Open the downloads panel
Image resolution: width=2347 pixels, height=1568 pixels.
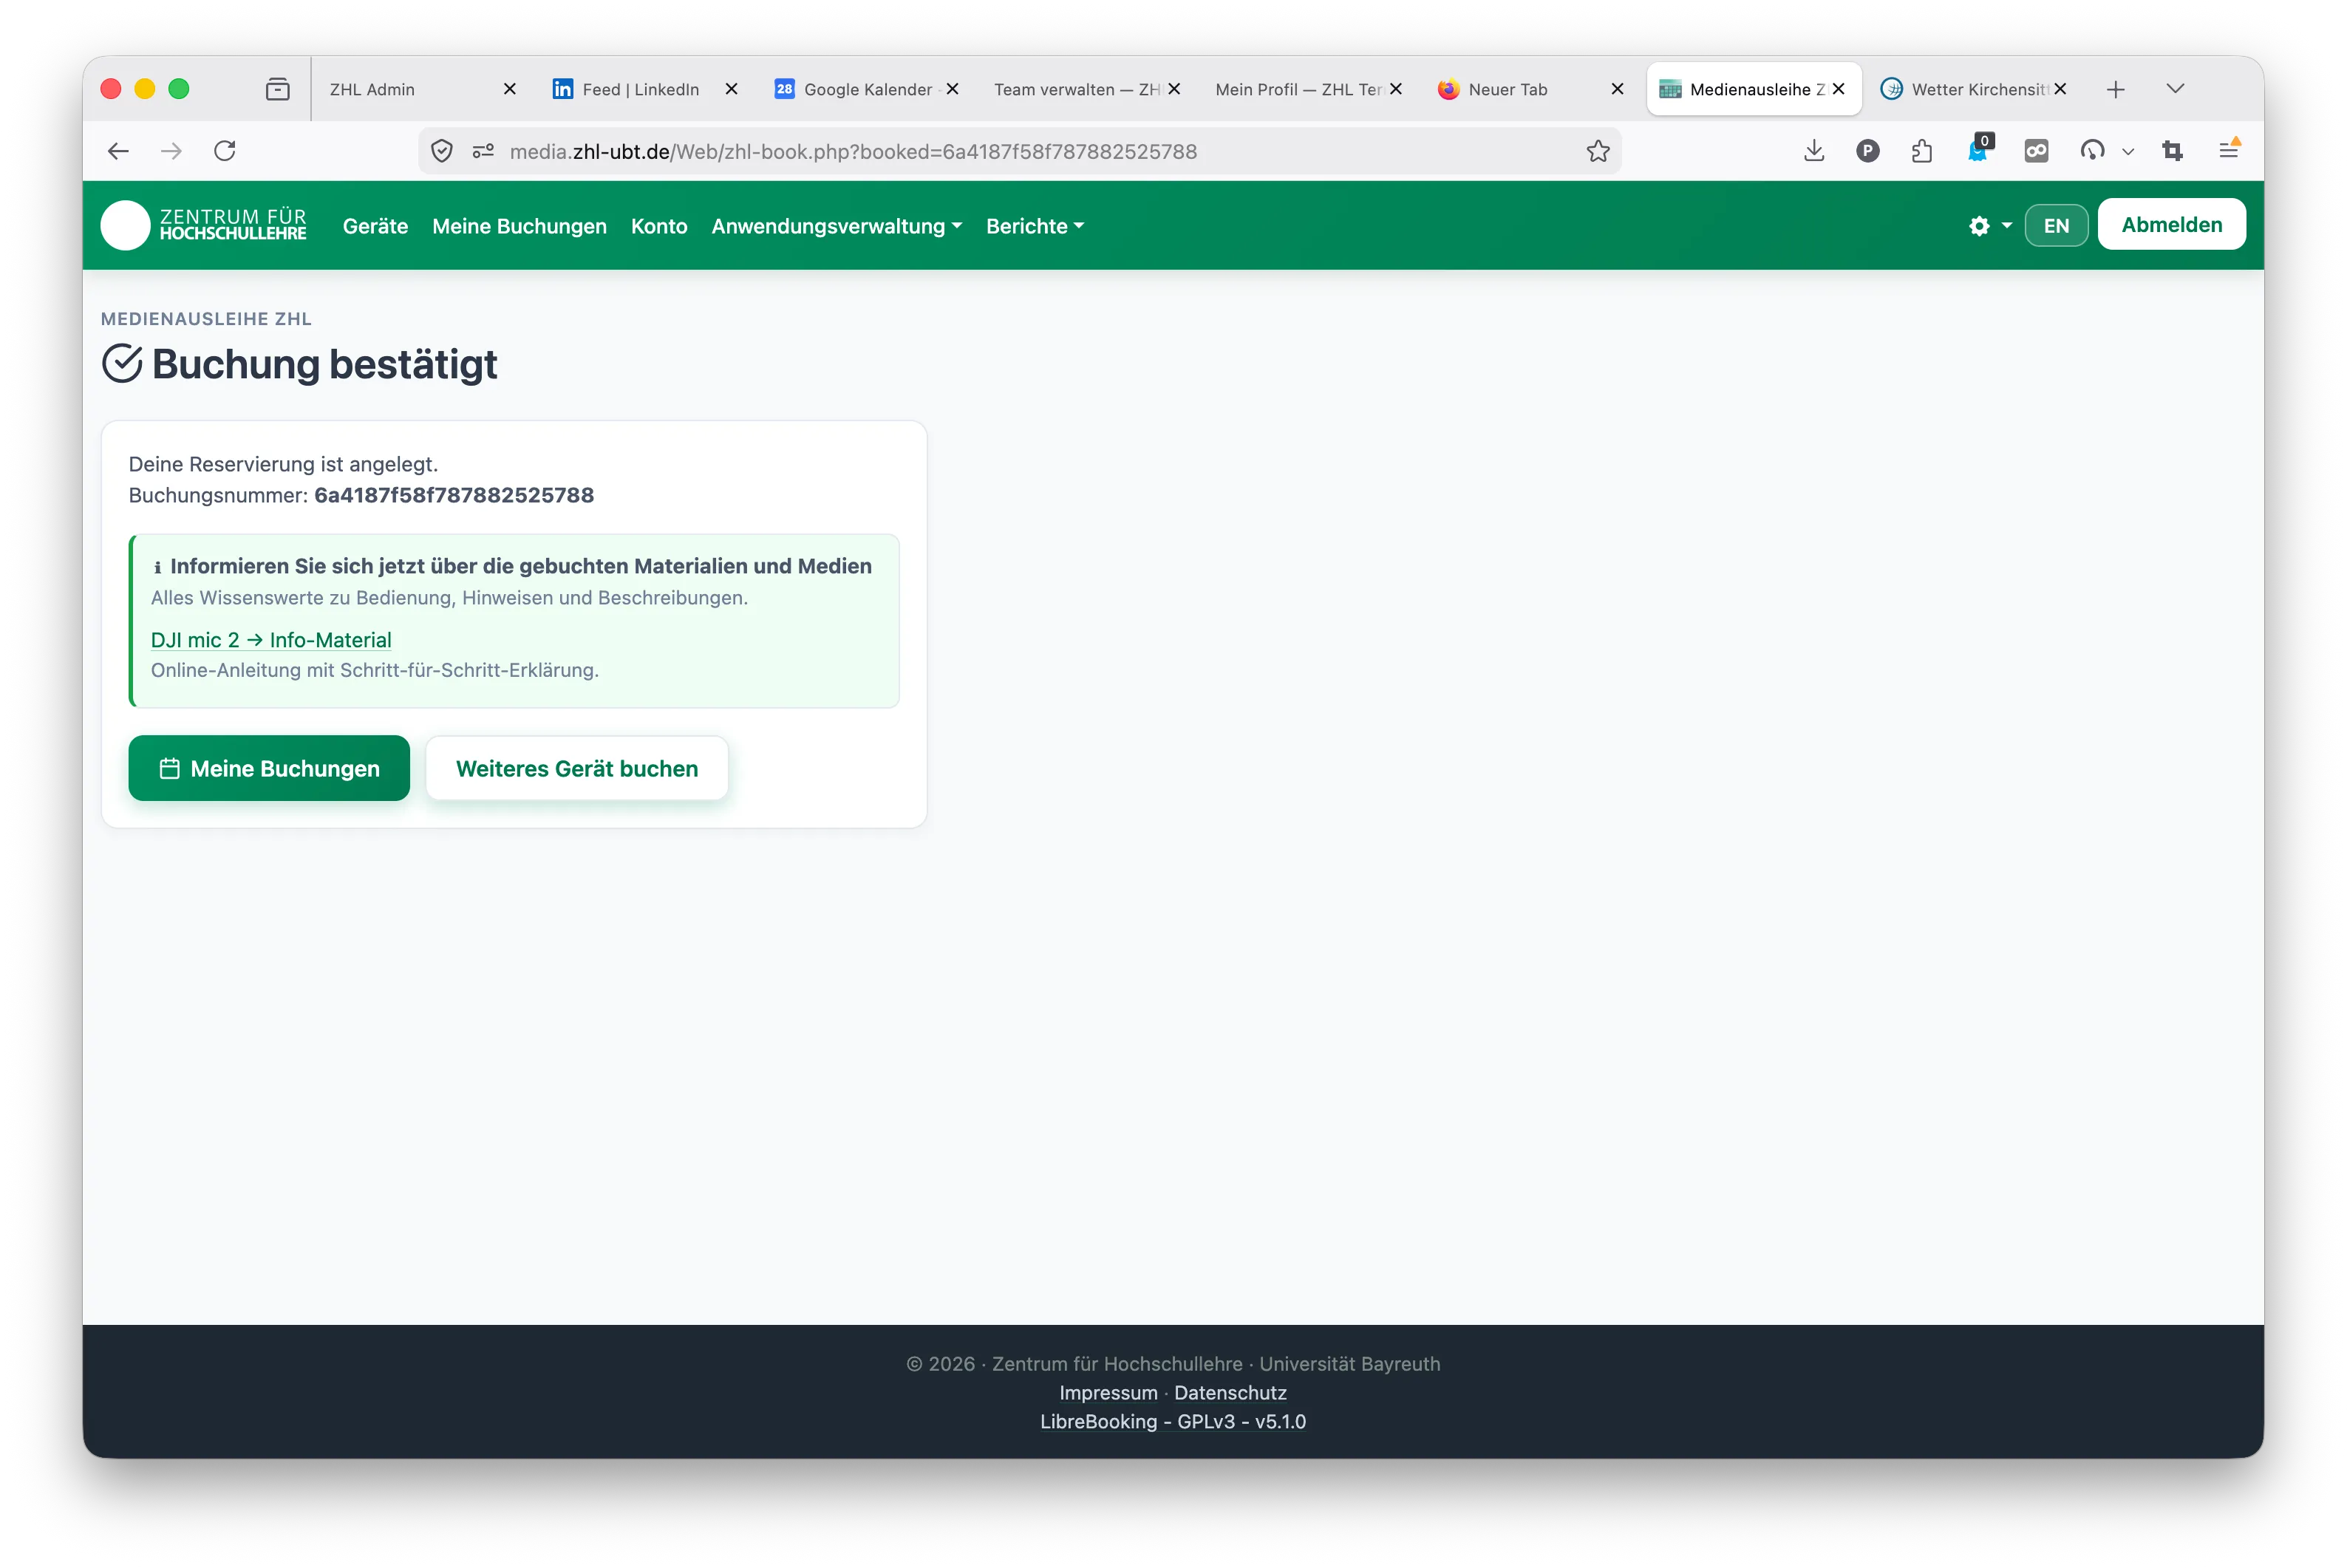click(x=1814, y=151)
